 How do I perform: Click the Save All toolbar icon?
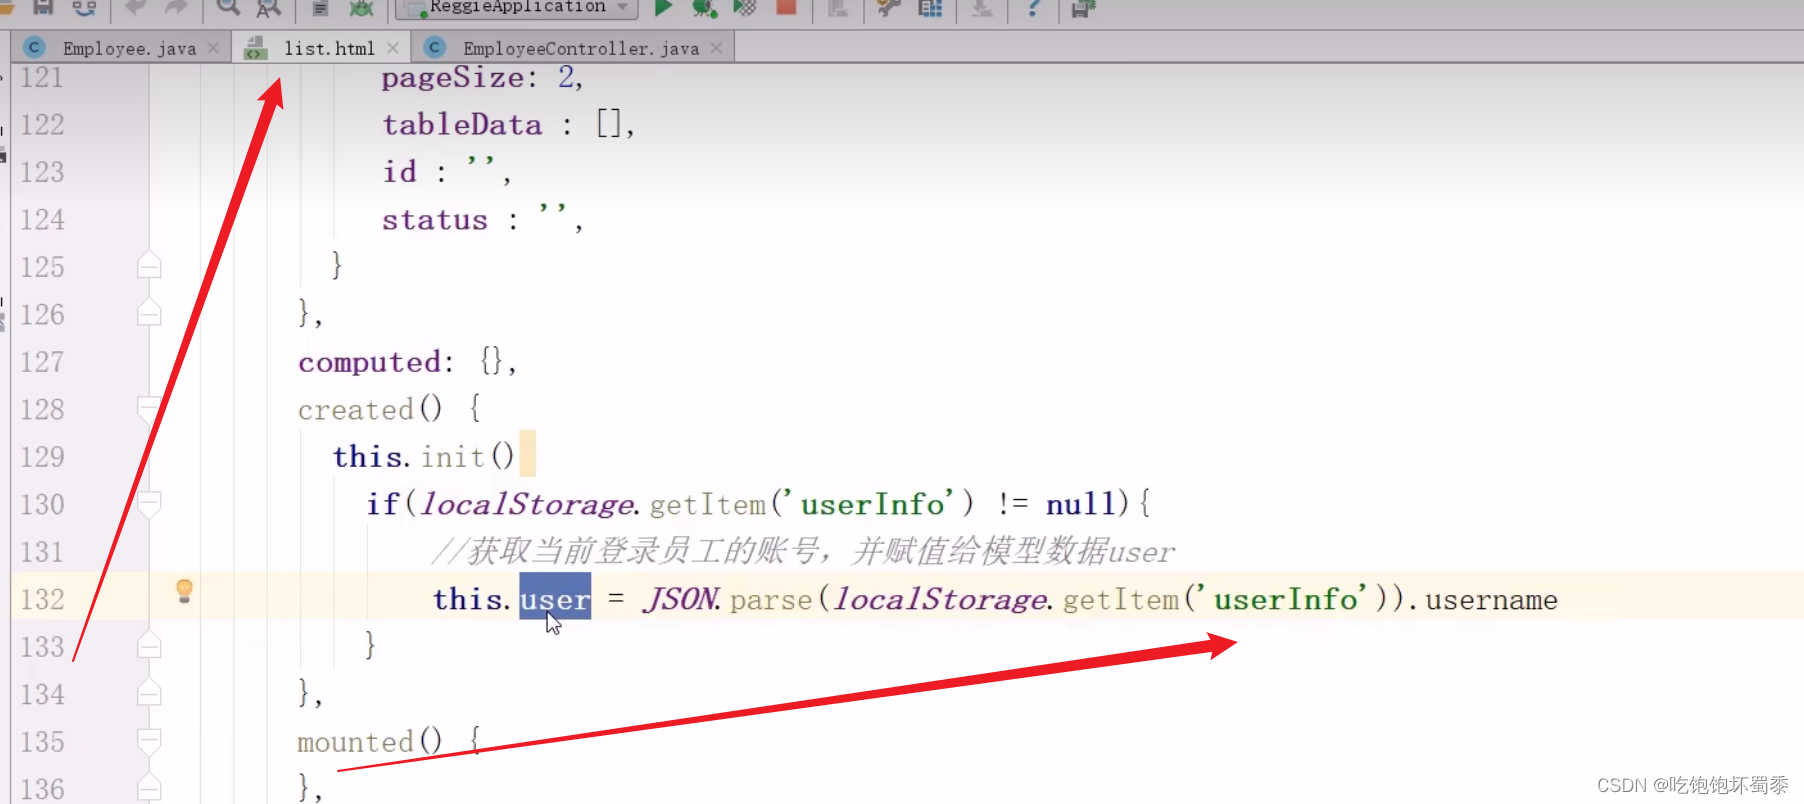coord(43,7)
